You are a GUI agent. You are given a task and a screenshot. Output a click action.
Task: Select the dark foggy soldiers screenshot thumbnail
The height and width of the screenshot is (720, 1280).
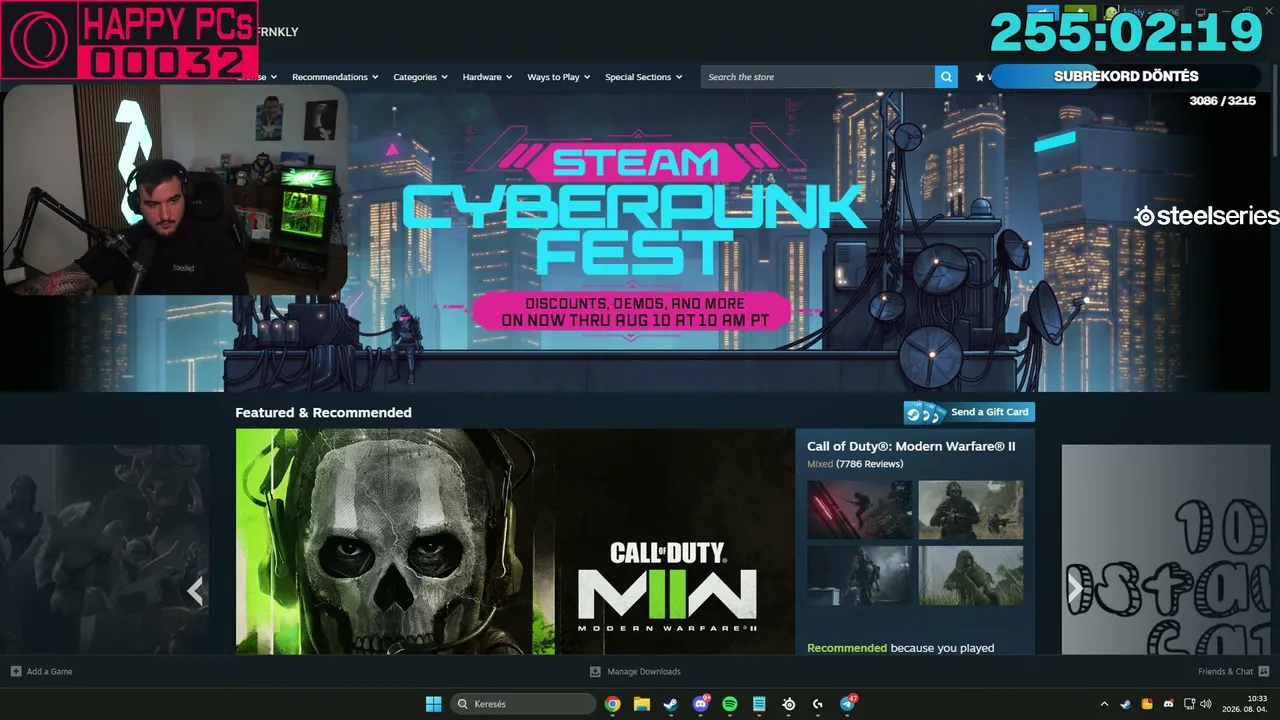pos(860,575)
